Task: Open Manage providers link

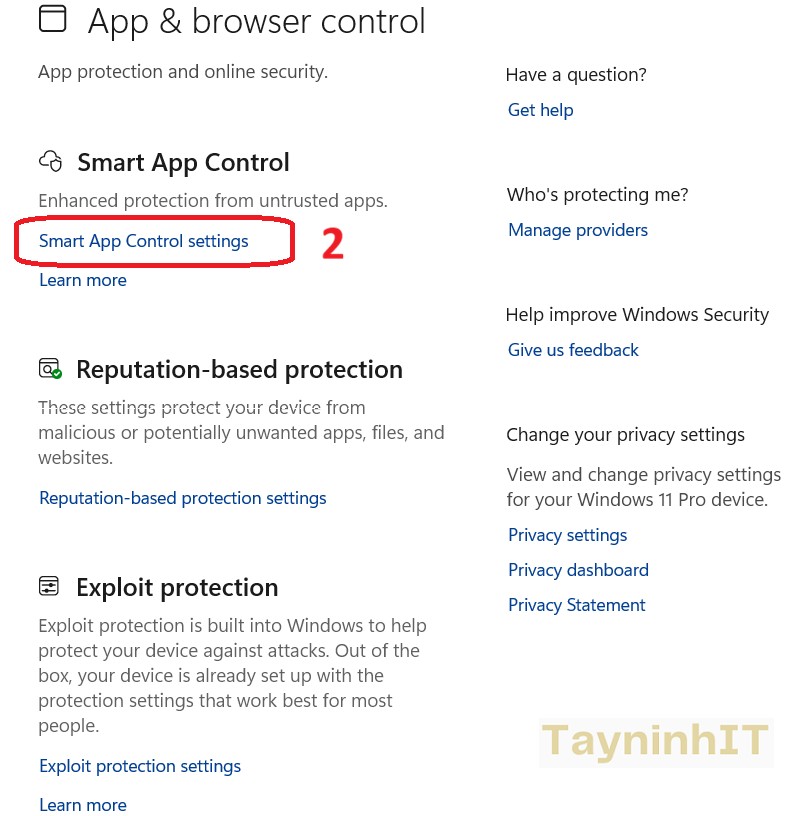Action: tap(578, 230)
